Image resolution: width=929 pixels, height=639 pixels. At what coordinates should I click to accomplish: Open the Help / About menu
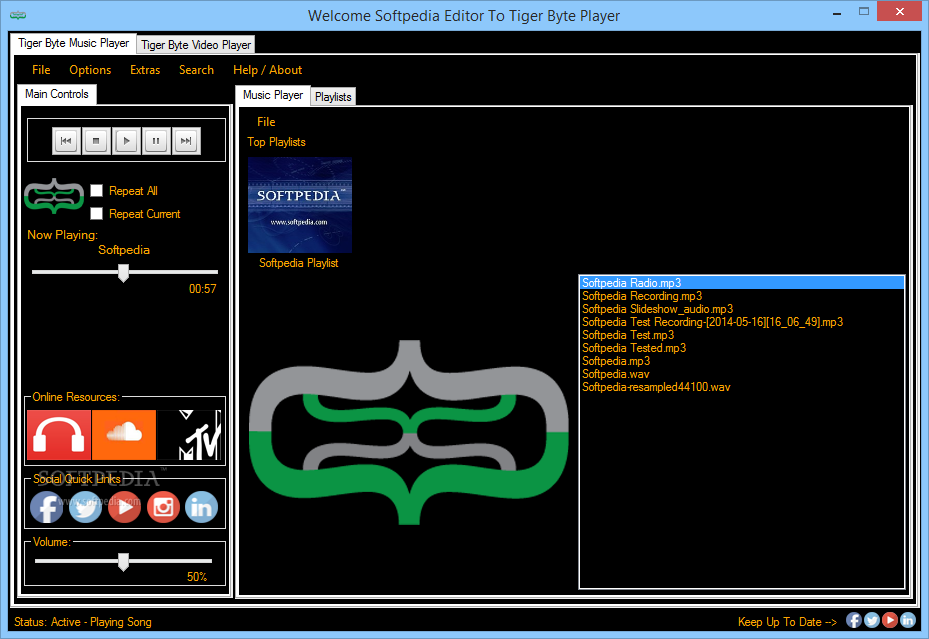tap(267, 70)
